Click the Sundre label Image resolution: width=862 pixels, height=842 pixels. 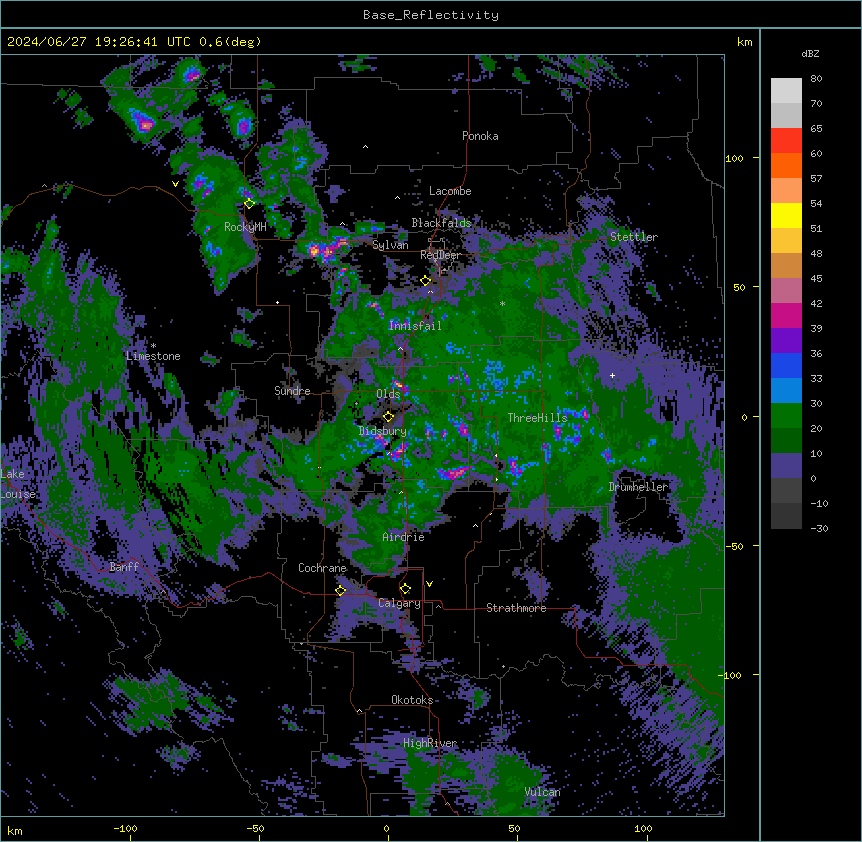point(292,391)
